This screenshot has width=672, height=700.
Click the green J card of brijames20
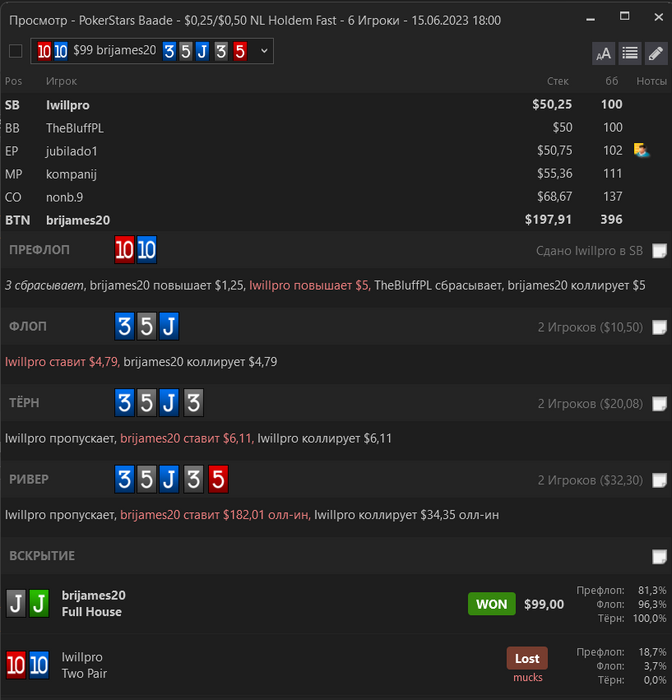tap(39, 604)
